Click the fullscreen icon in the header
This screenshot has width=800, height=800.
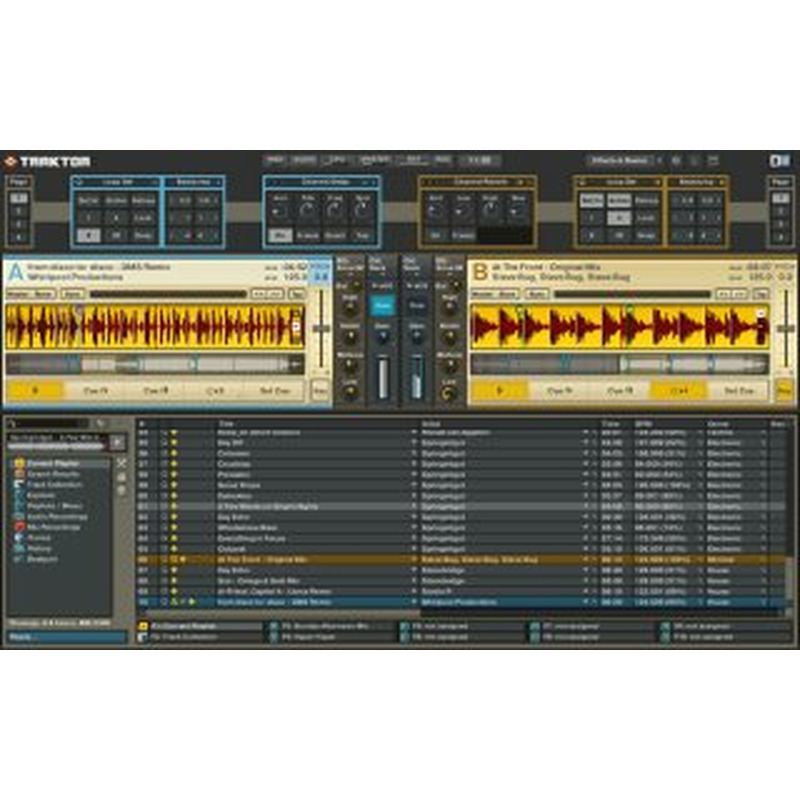pos(713,161)
